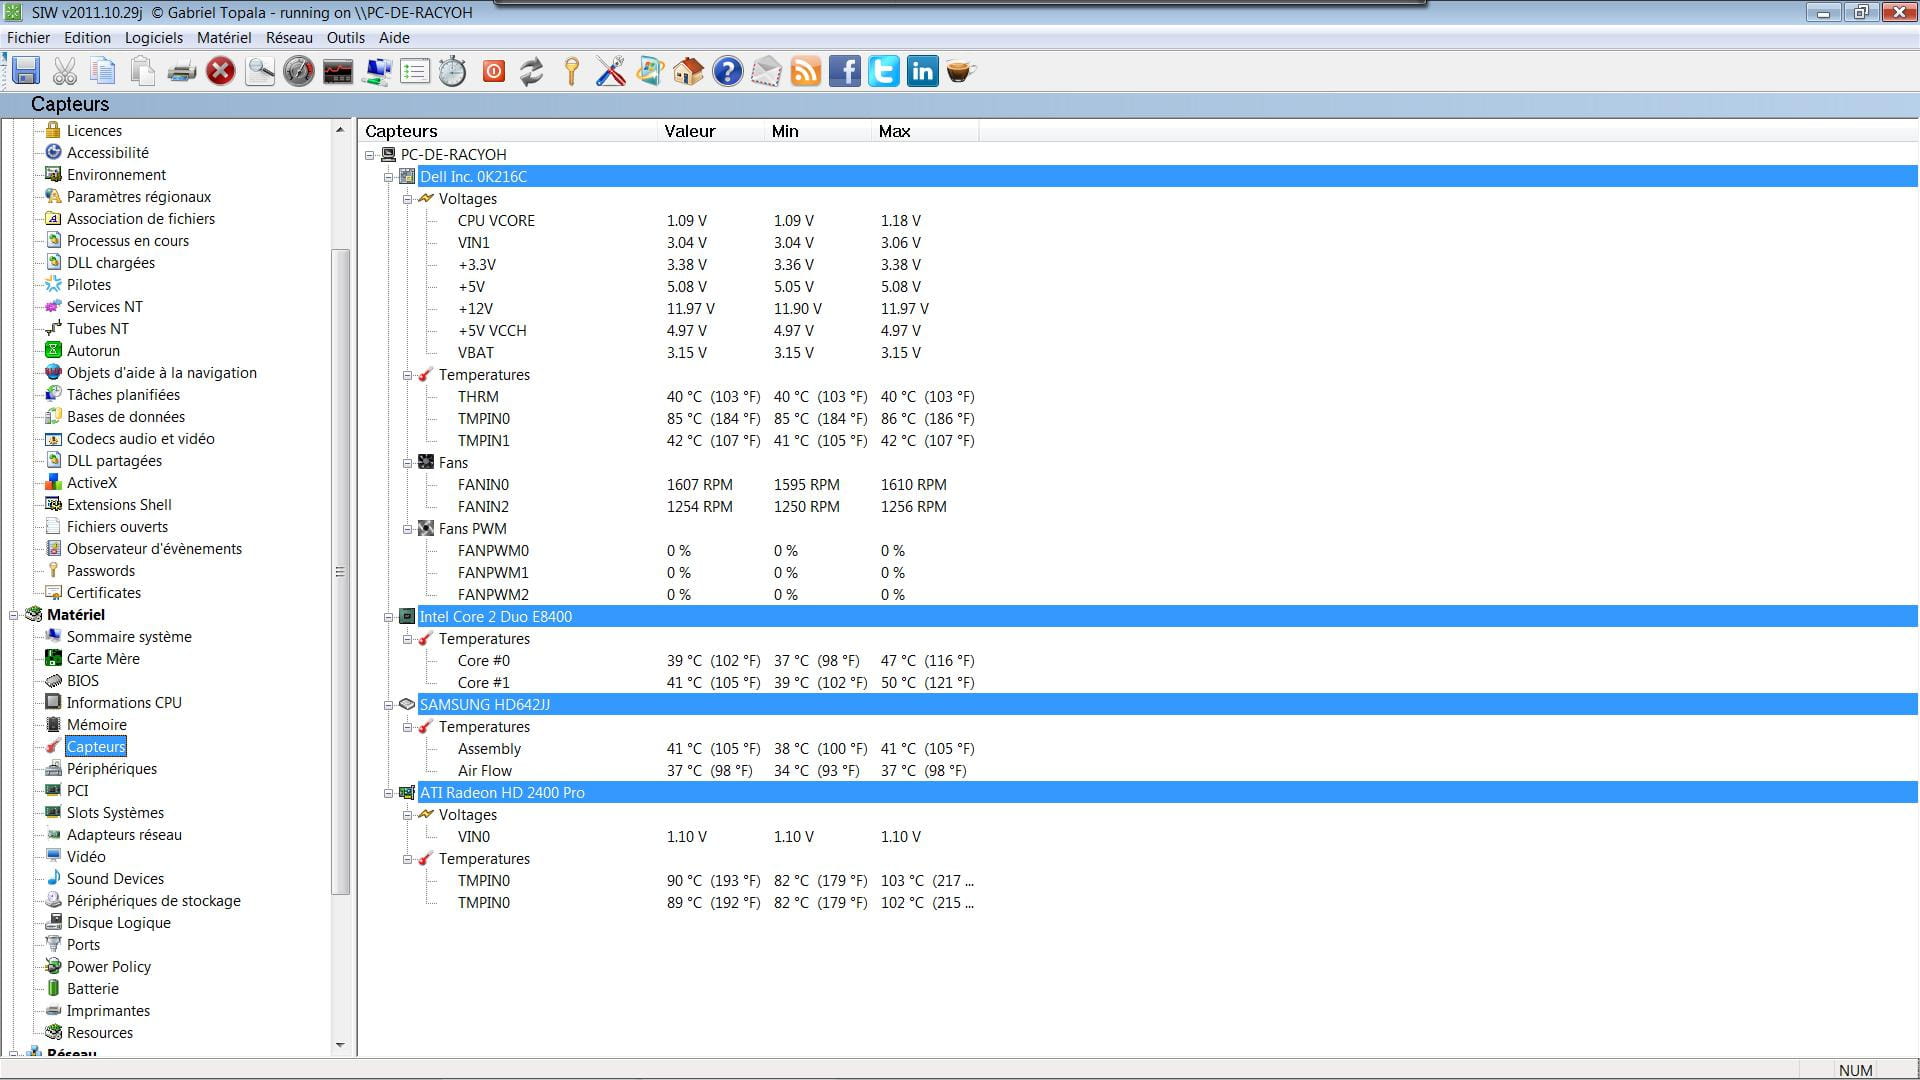Collapse Intel Core 2 Duo E8400 node

(x=389, y=617)
